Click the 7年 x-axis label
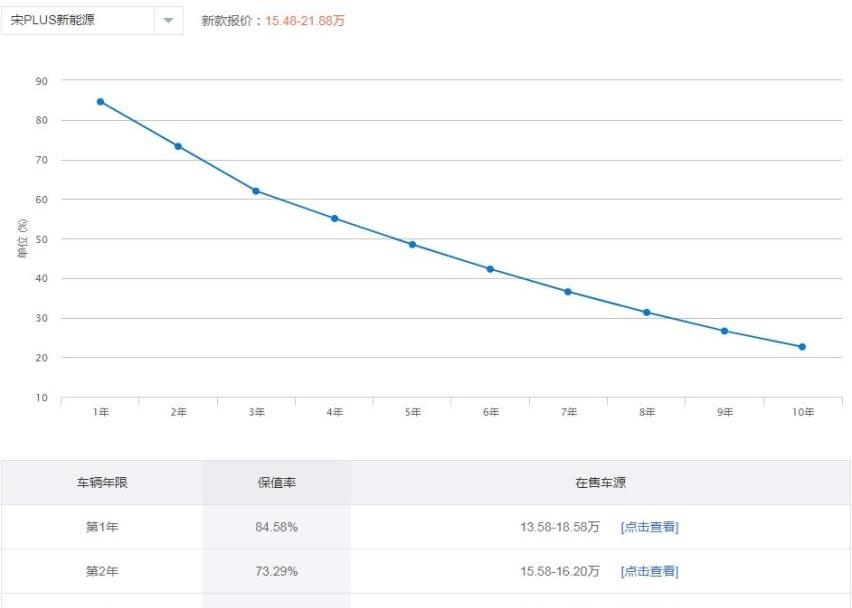The height and width of the screenshot is (608, 852). tap(569, 412)
